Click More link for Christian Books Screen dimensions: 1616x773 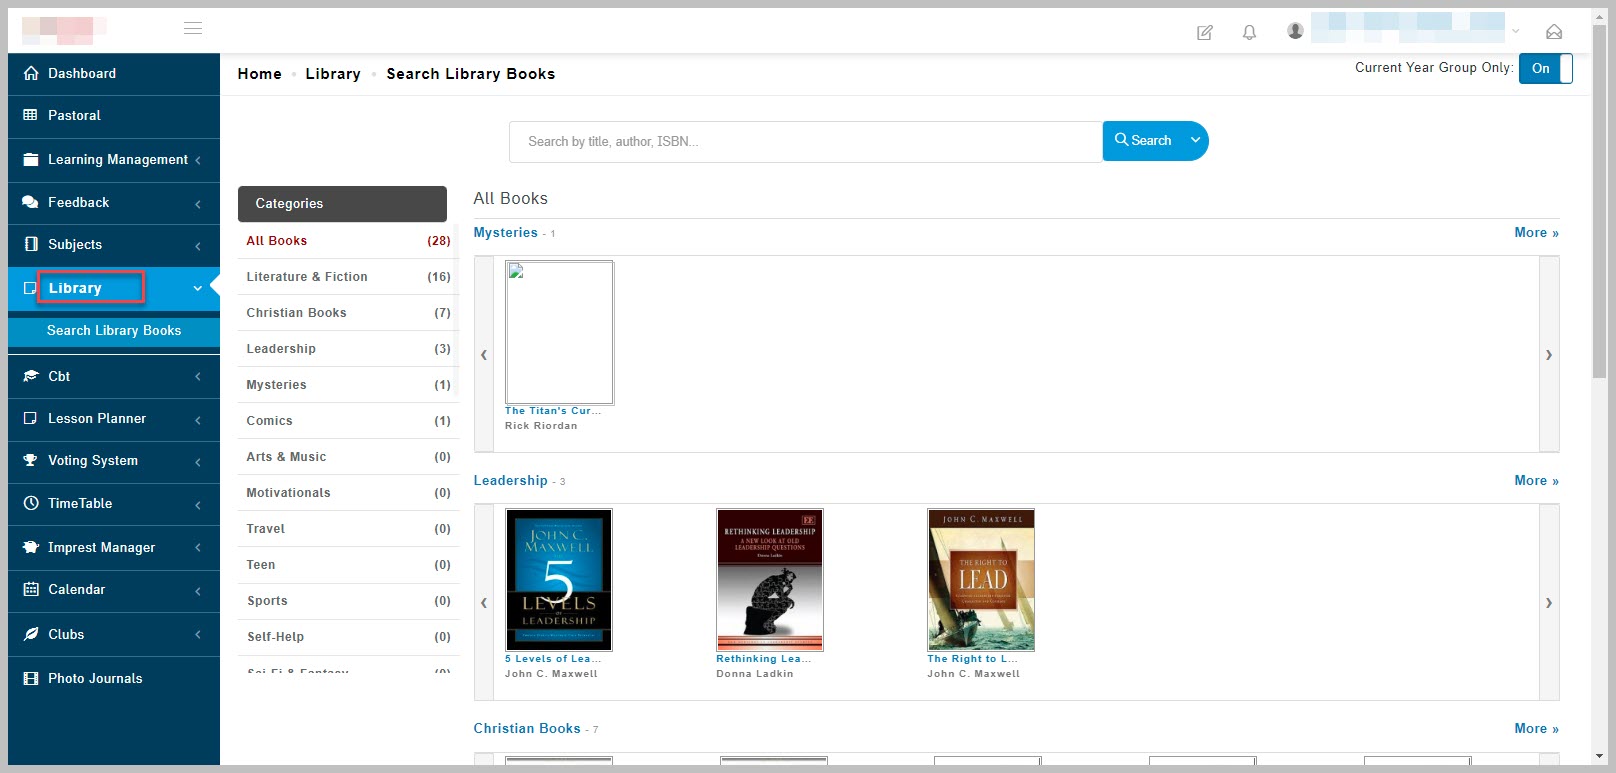click(1536, 728)
